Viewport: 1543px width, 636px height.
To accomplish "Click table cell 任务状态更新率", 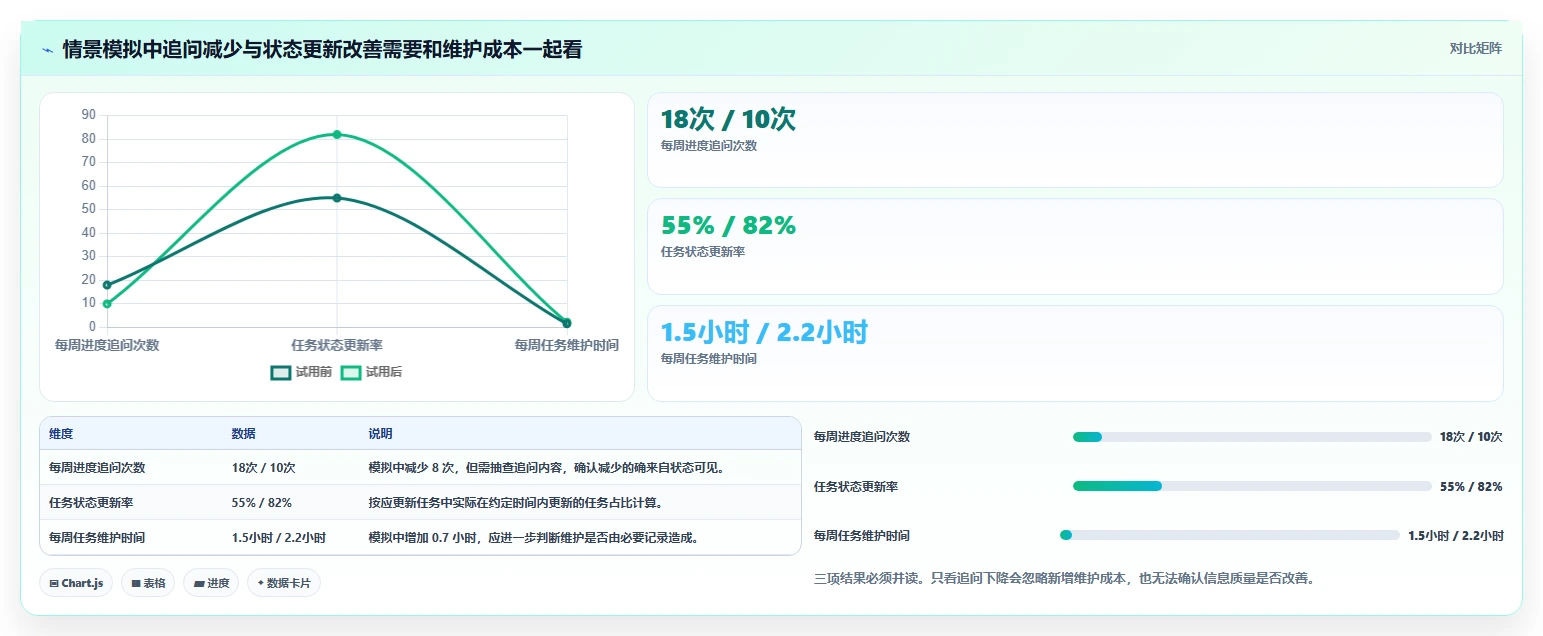I will [91, 502].
